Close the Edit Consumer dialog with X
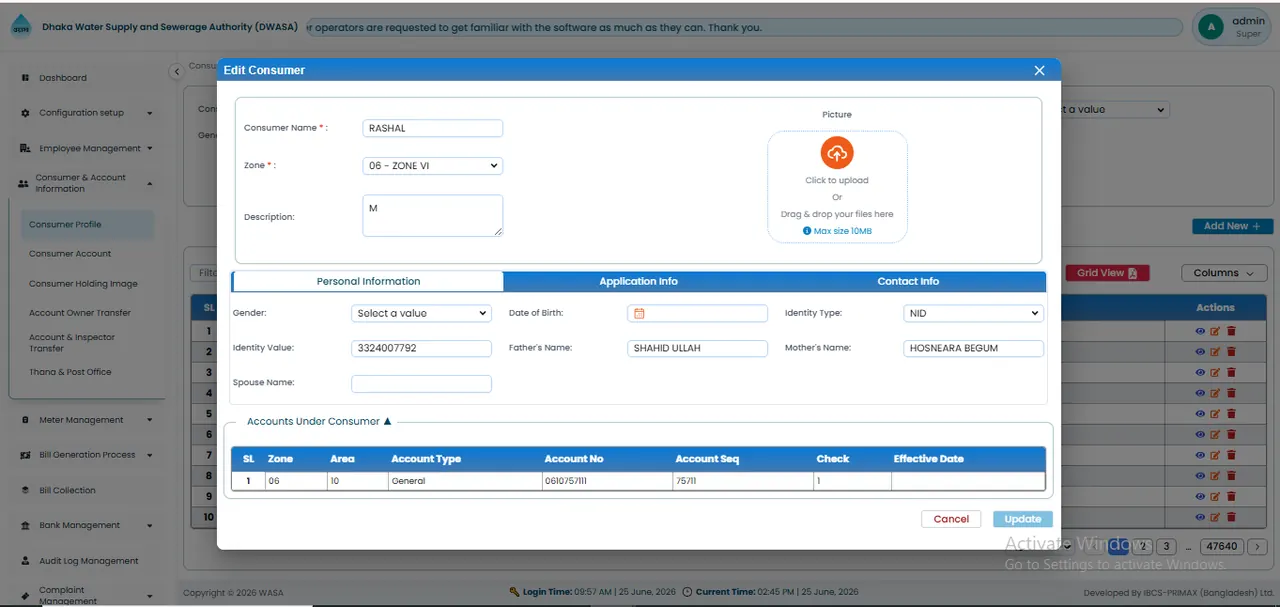The image size is (1280, 607). (x=1039, y=70)
